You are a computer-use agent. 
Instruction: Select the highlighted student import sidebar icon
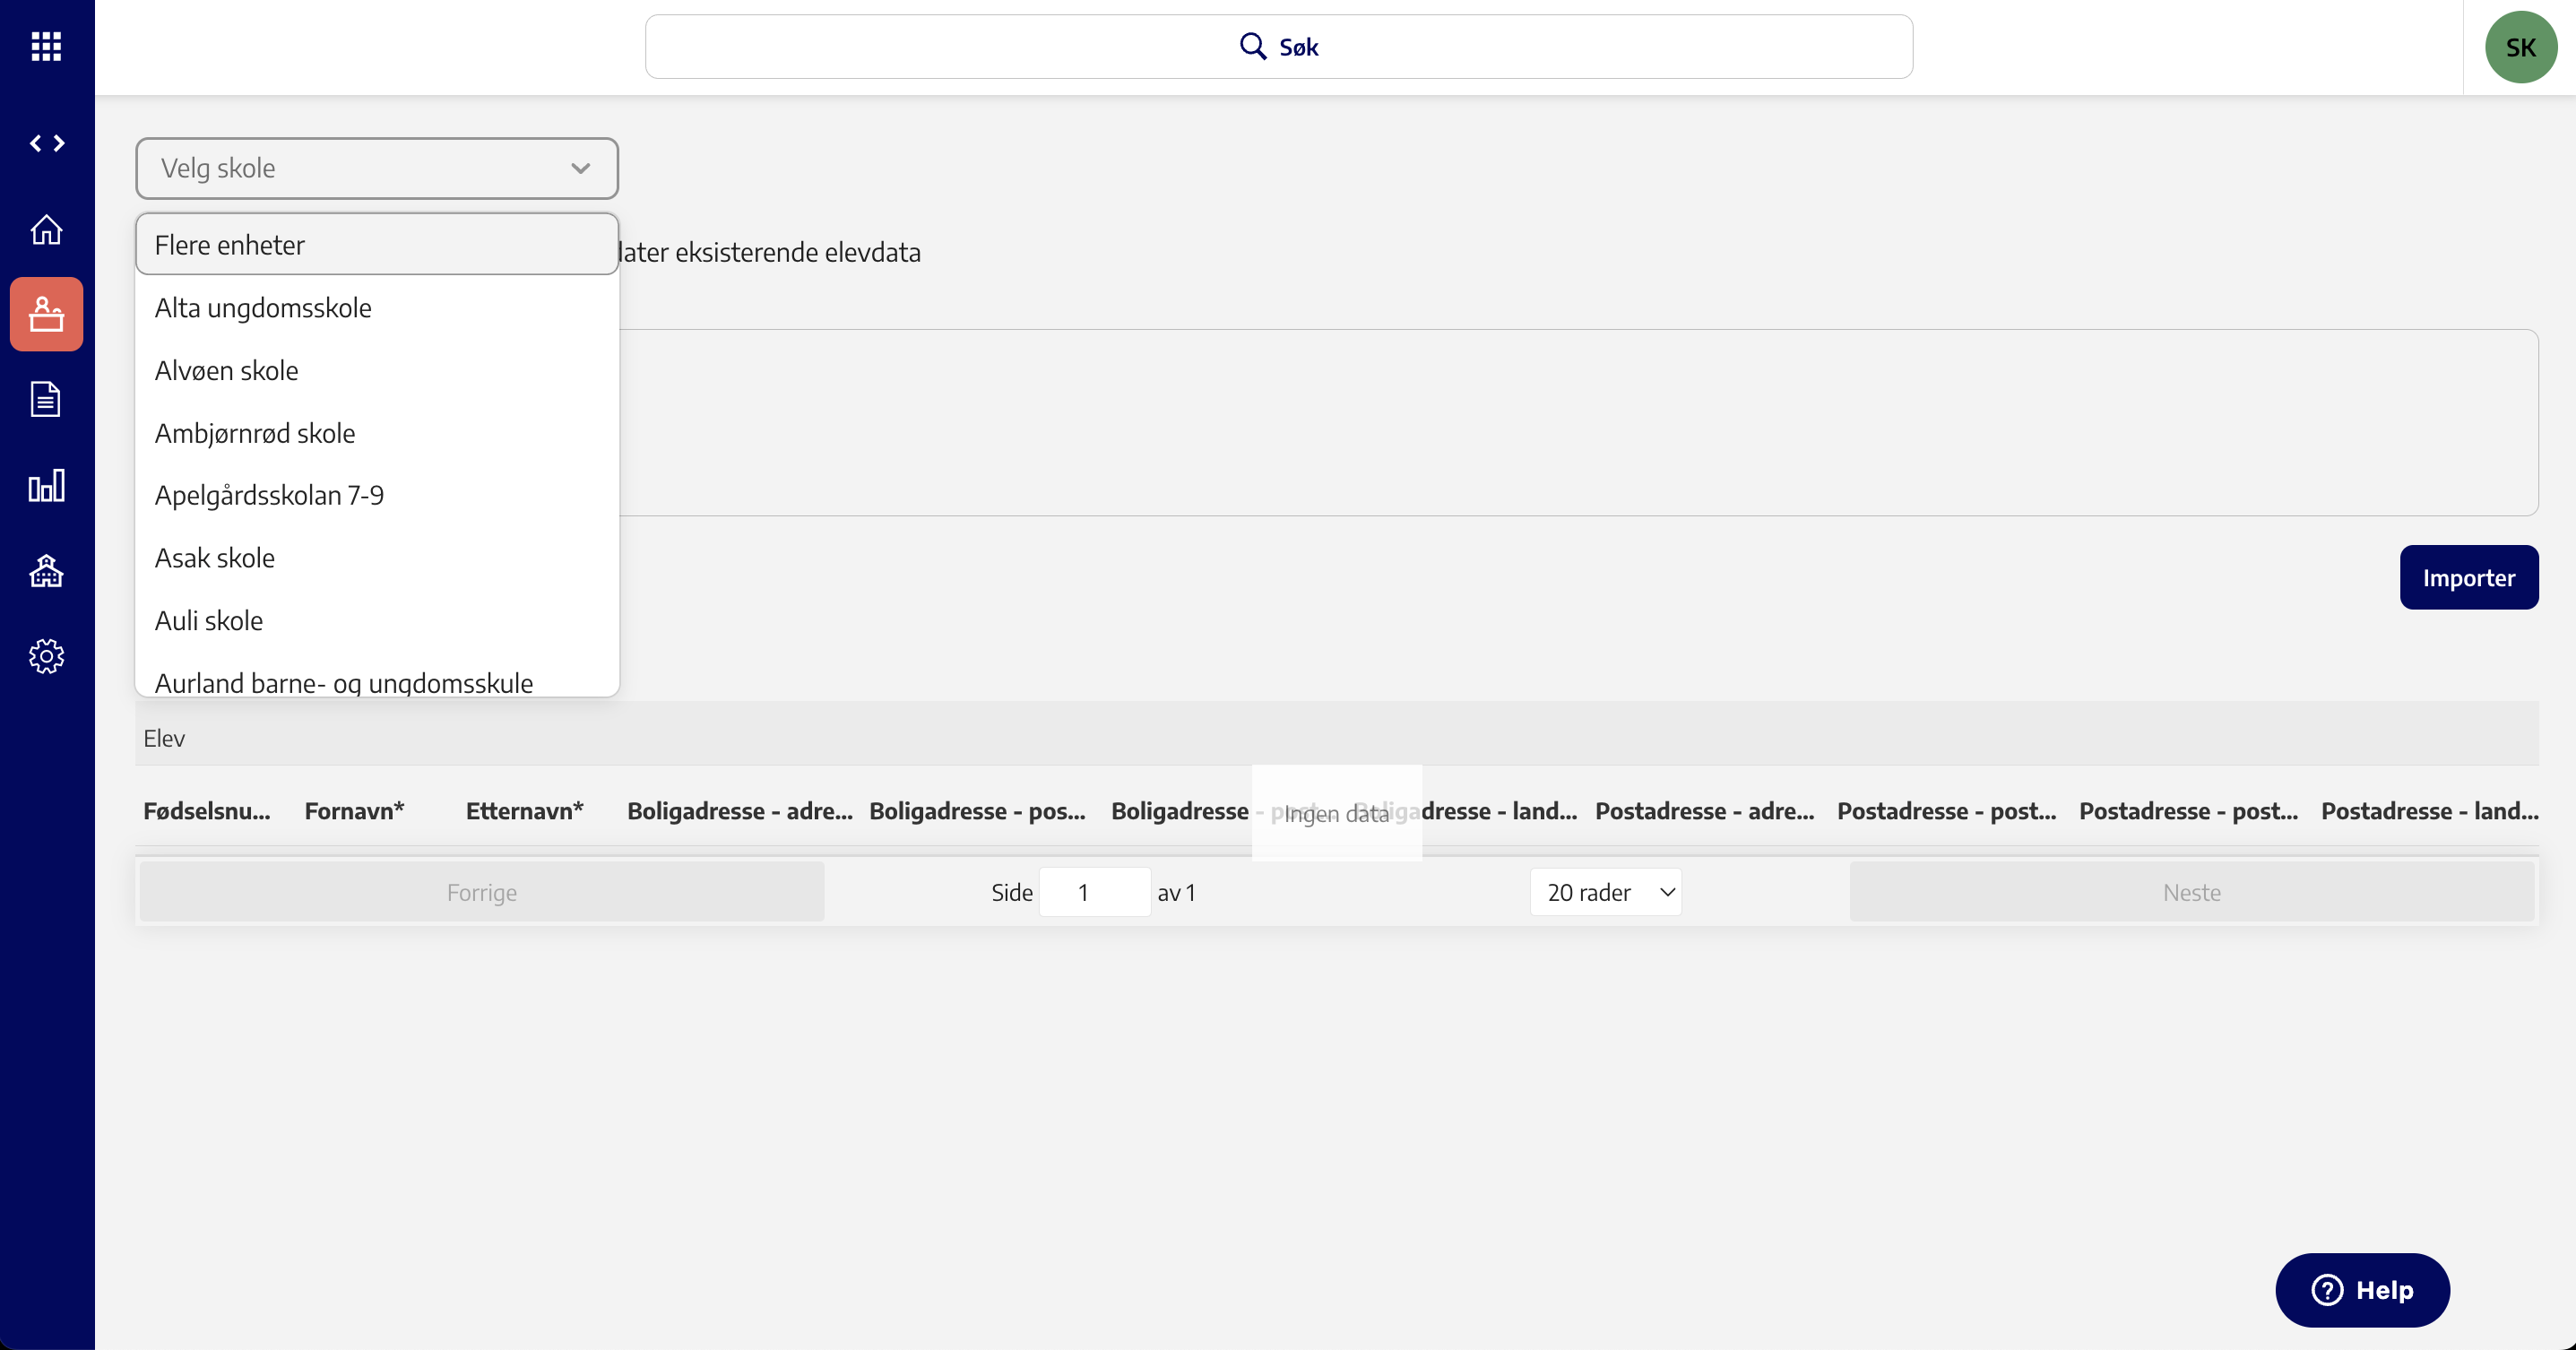tap(46, 315)
